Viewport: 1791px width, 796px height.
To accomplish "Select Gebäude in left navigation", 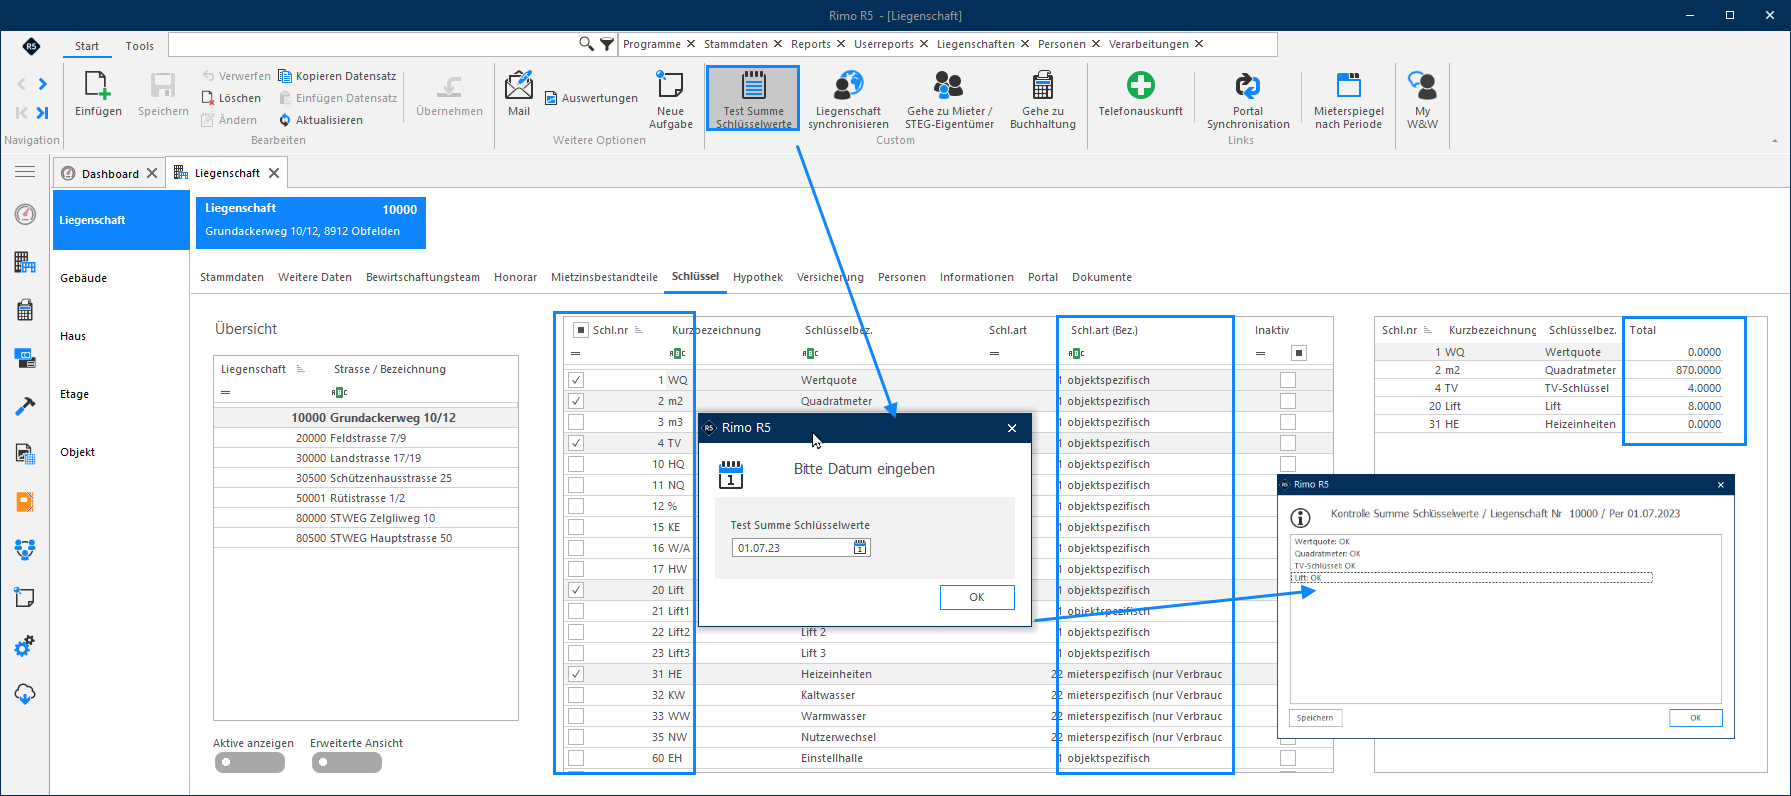I will pyautogui.click(x=84, y=278).
